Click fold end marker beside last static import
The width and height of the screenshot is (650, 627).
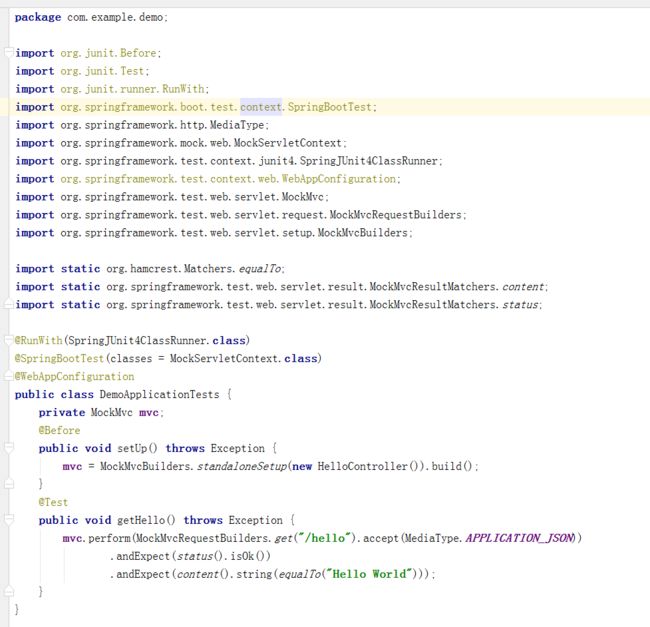pos(9,304)
